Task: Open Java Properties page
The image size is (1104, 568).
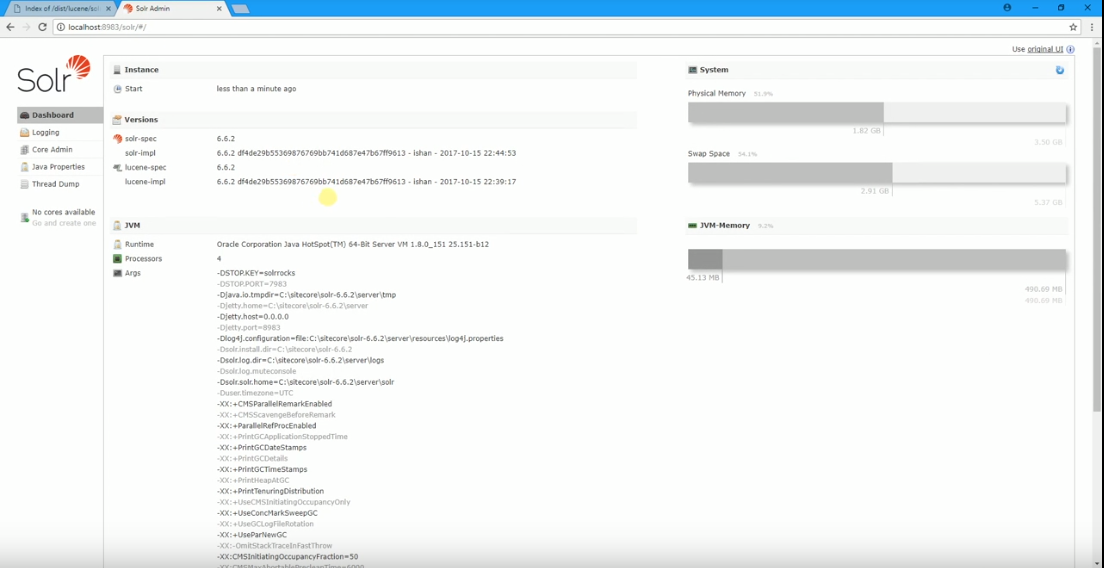Action: point(58,167)
